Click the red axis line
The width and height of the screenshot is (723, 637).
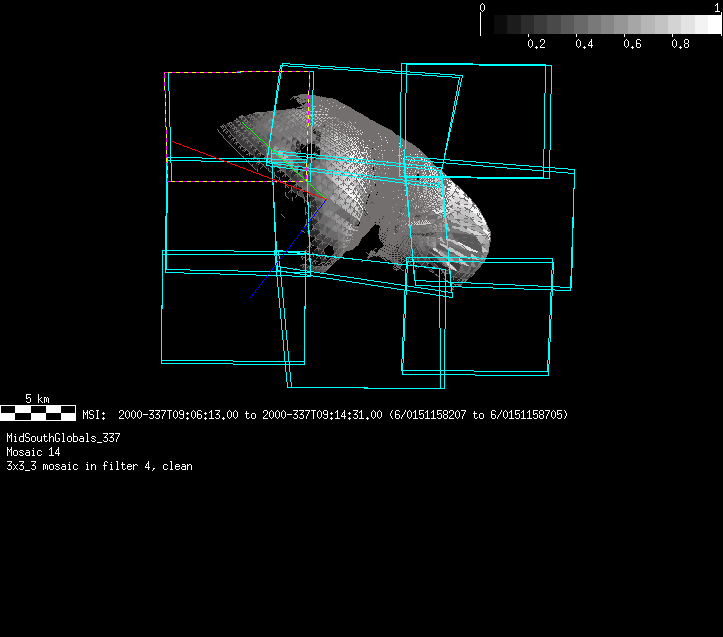[x=220, y=158]
